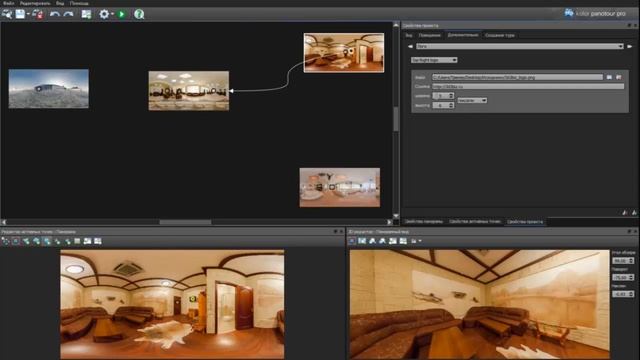Click the tour map vertical scrollbar handle
The height and width of the screenshot is (360, 640).
coord(396,119)
